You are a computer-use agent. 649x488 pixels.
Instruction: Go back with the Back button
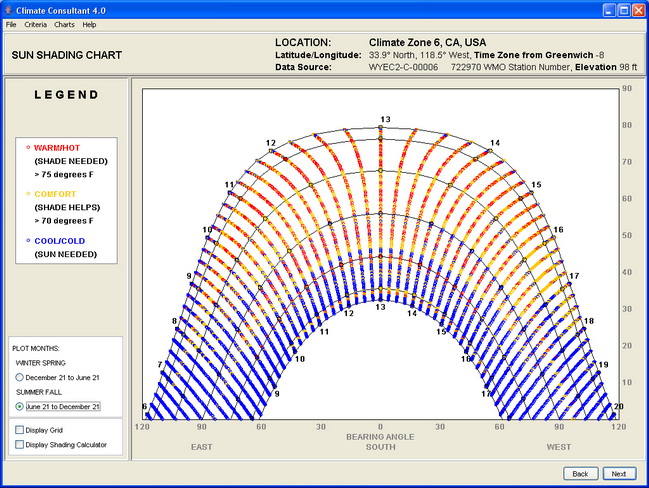580,474
